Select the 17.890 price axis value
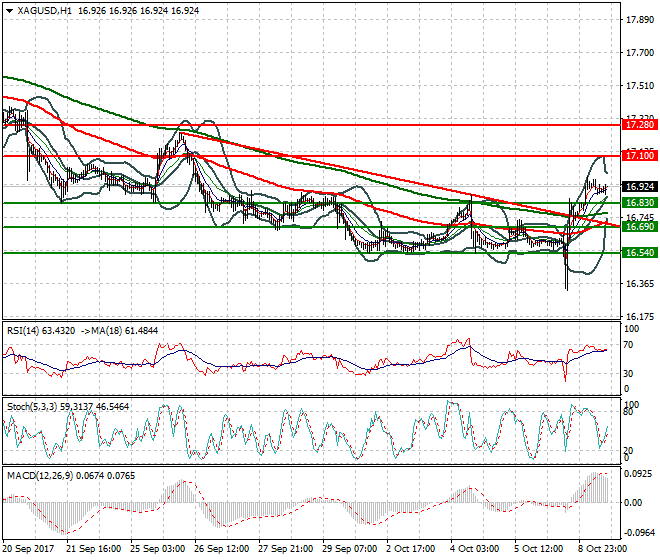This screenshot has width=660, height=560. tap(640, 20)
